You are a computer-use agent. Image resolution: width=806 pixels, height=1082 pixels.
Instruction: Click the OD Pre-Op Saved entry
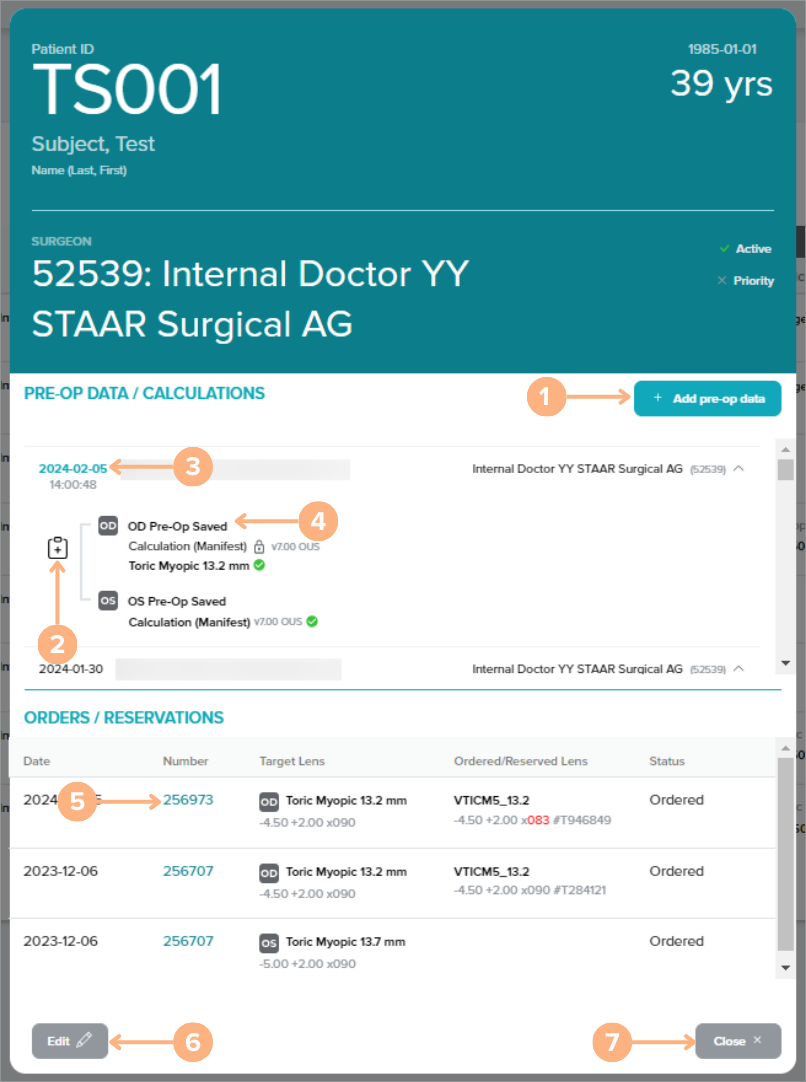point(177,525)
